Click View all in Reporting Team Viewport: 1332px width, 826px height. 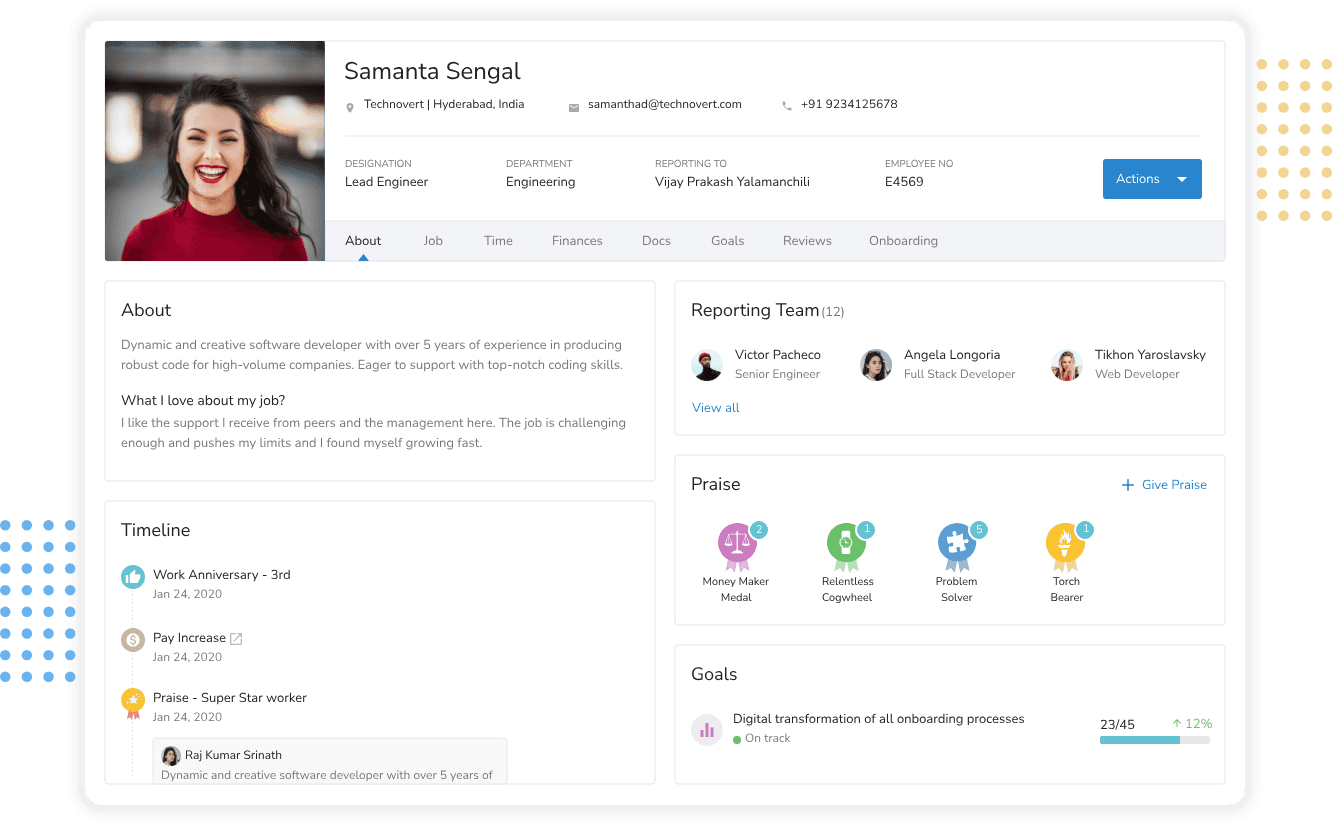pyautogui.click(x=716, y=408)
